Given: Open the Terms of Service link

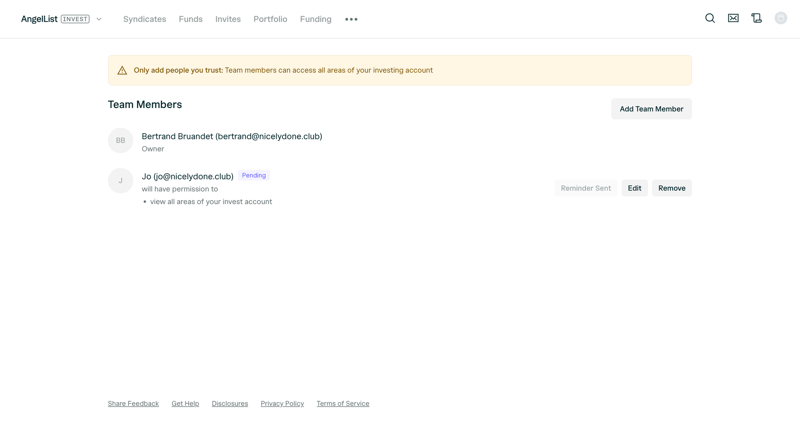Looking at the screenshot, I should 343,403.
